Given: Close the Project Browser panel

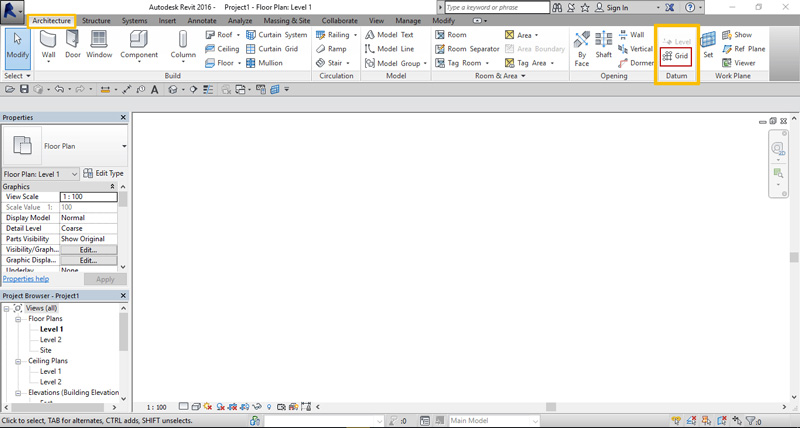Looking at the screenshot, I should [x=123, y=296].
